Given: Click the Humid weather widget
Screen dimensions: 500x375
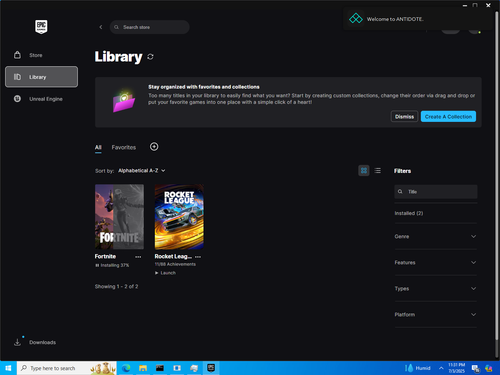Looking at the screenshot, I should click(x=418, y=368).
